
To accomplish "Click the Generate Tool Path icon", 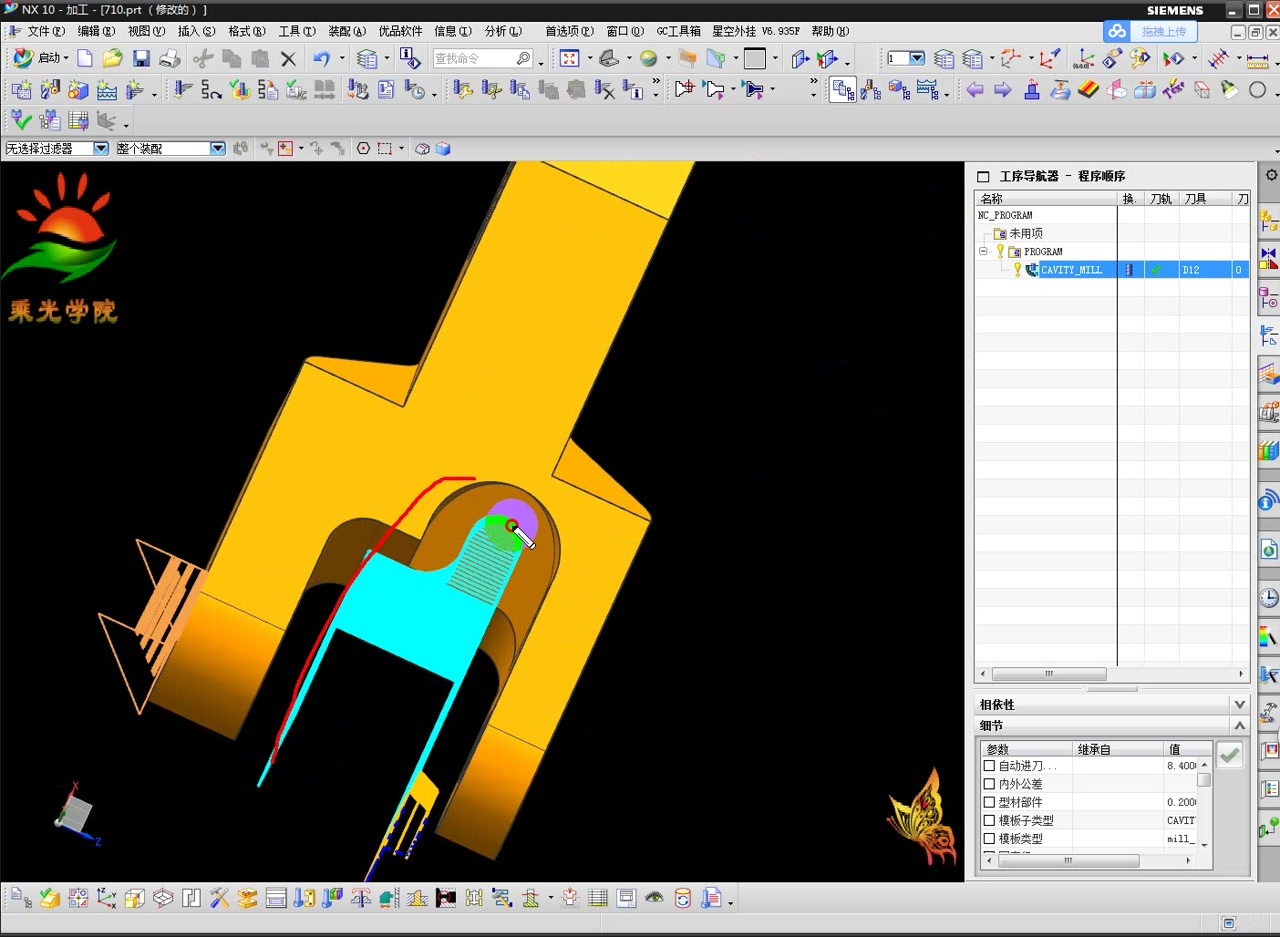I will coord(182,90).
